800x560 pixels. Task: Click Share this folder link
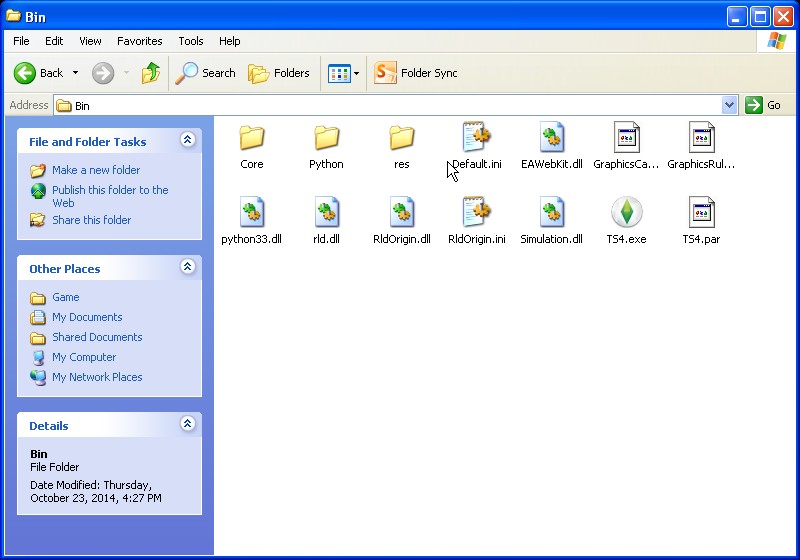click(91, 220)
